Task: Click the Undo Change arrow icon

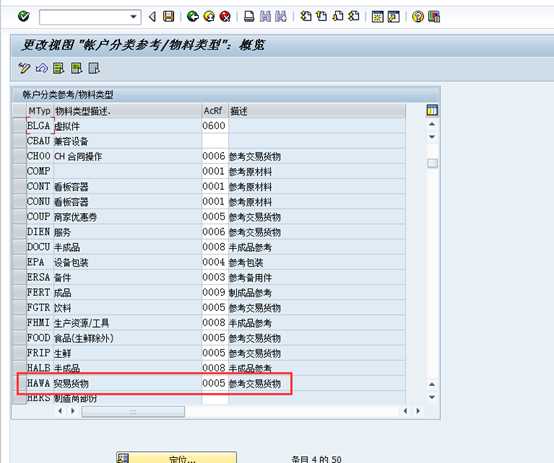Action: 42,68
